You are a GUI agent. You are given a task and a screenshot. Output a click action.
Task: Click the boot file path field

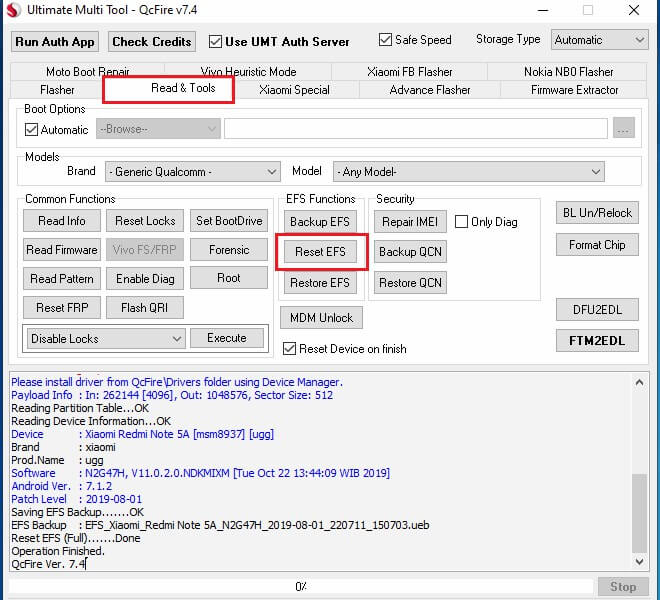[416, 128]
